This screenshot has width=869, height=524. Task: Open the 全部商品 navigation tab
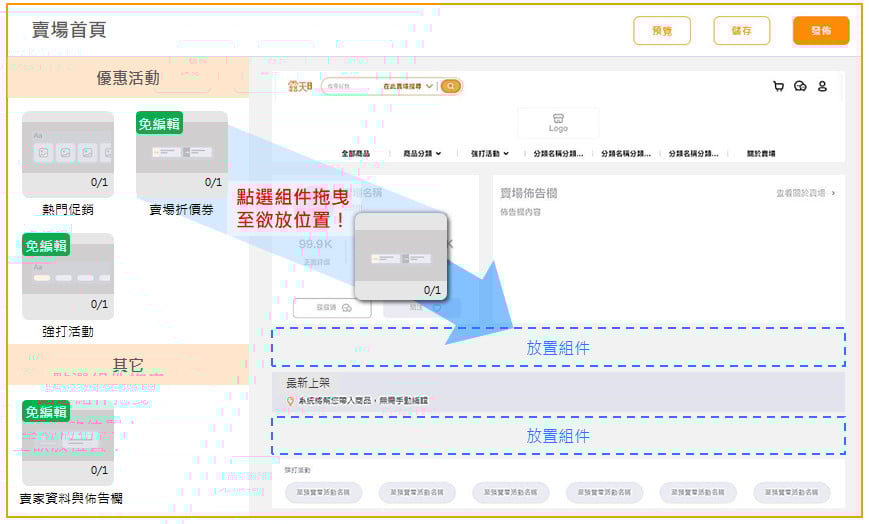click(356, 154)
